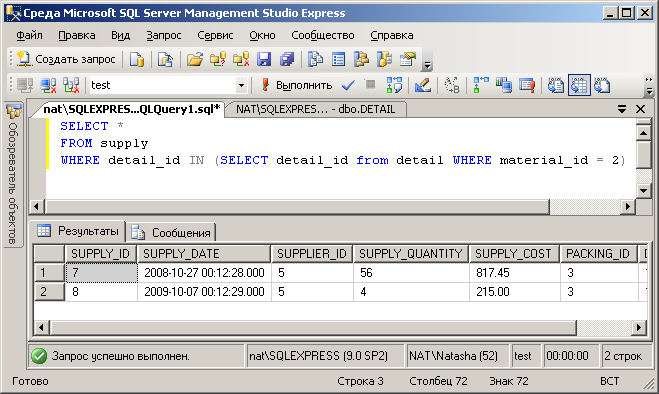The image size is (659, 394).
Task: Open the Справка menu
Action: coord(392,35)
